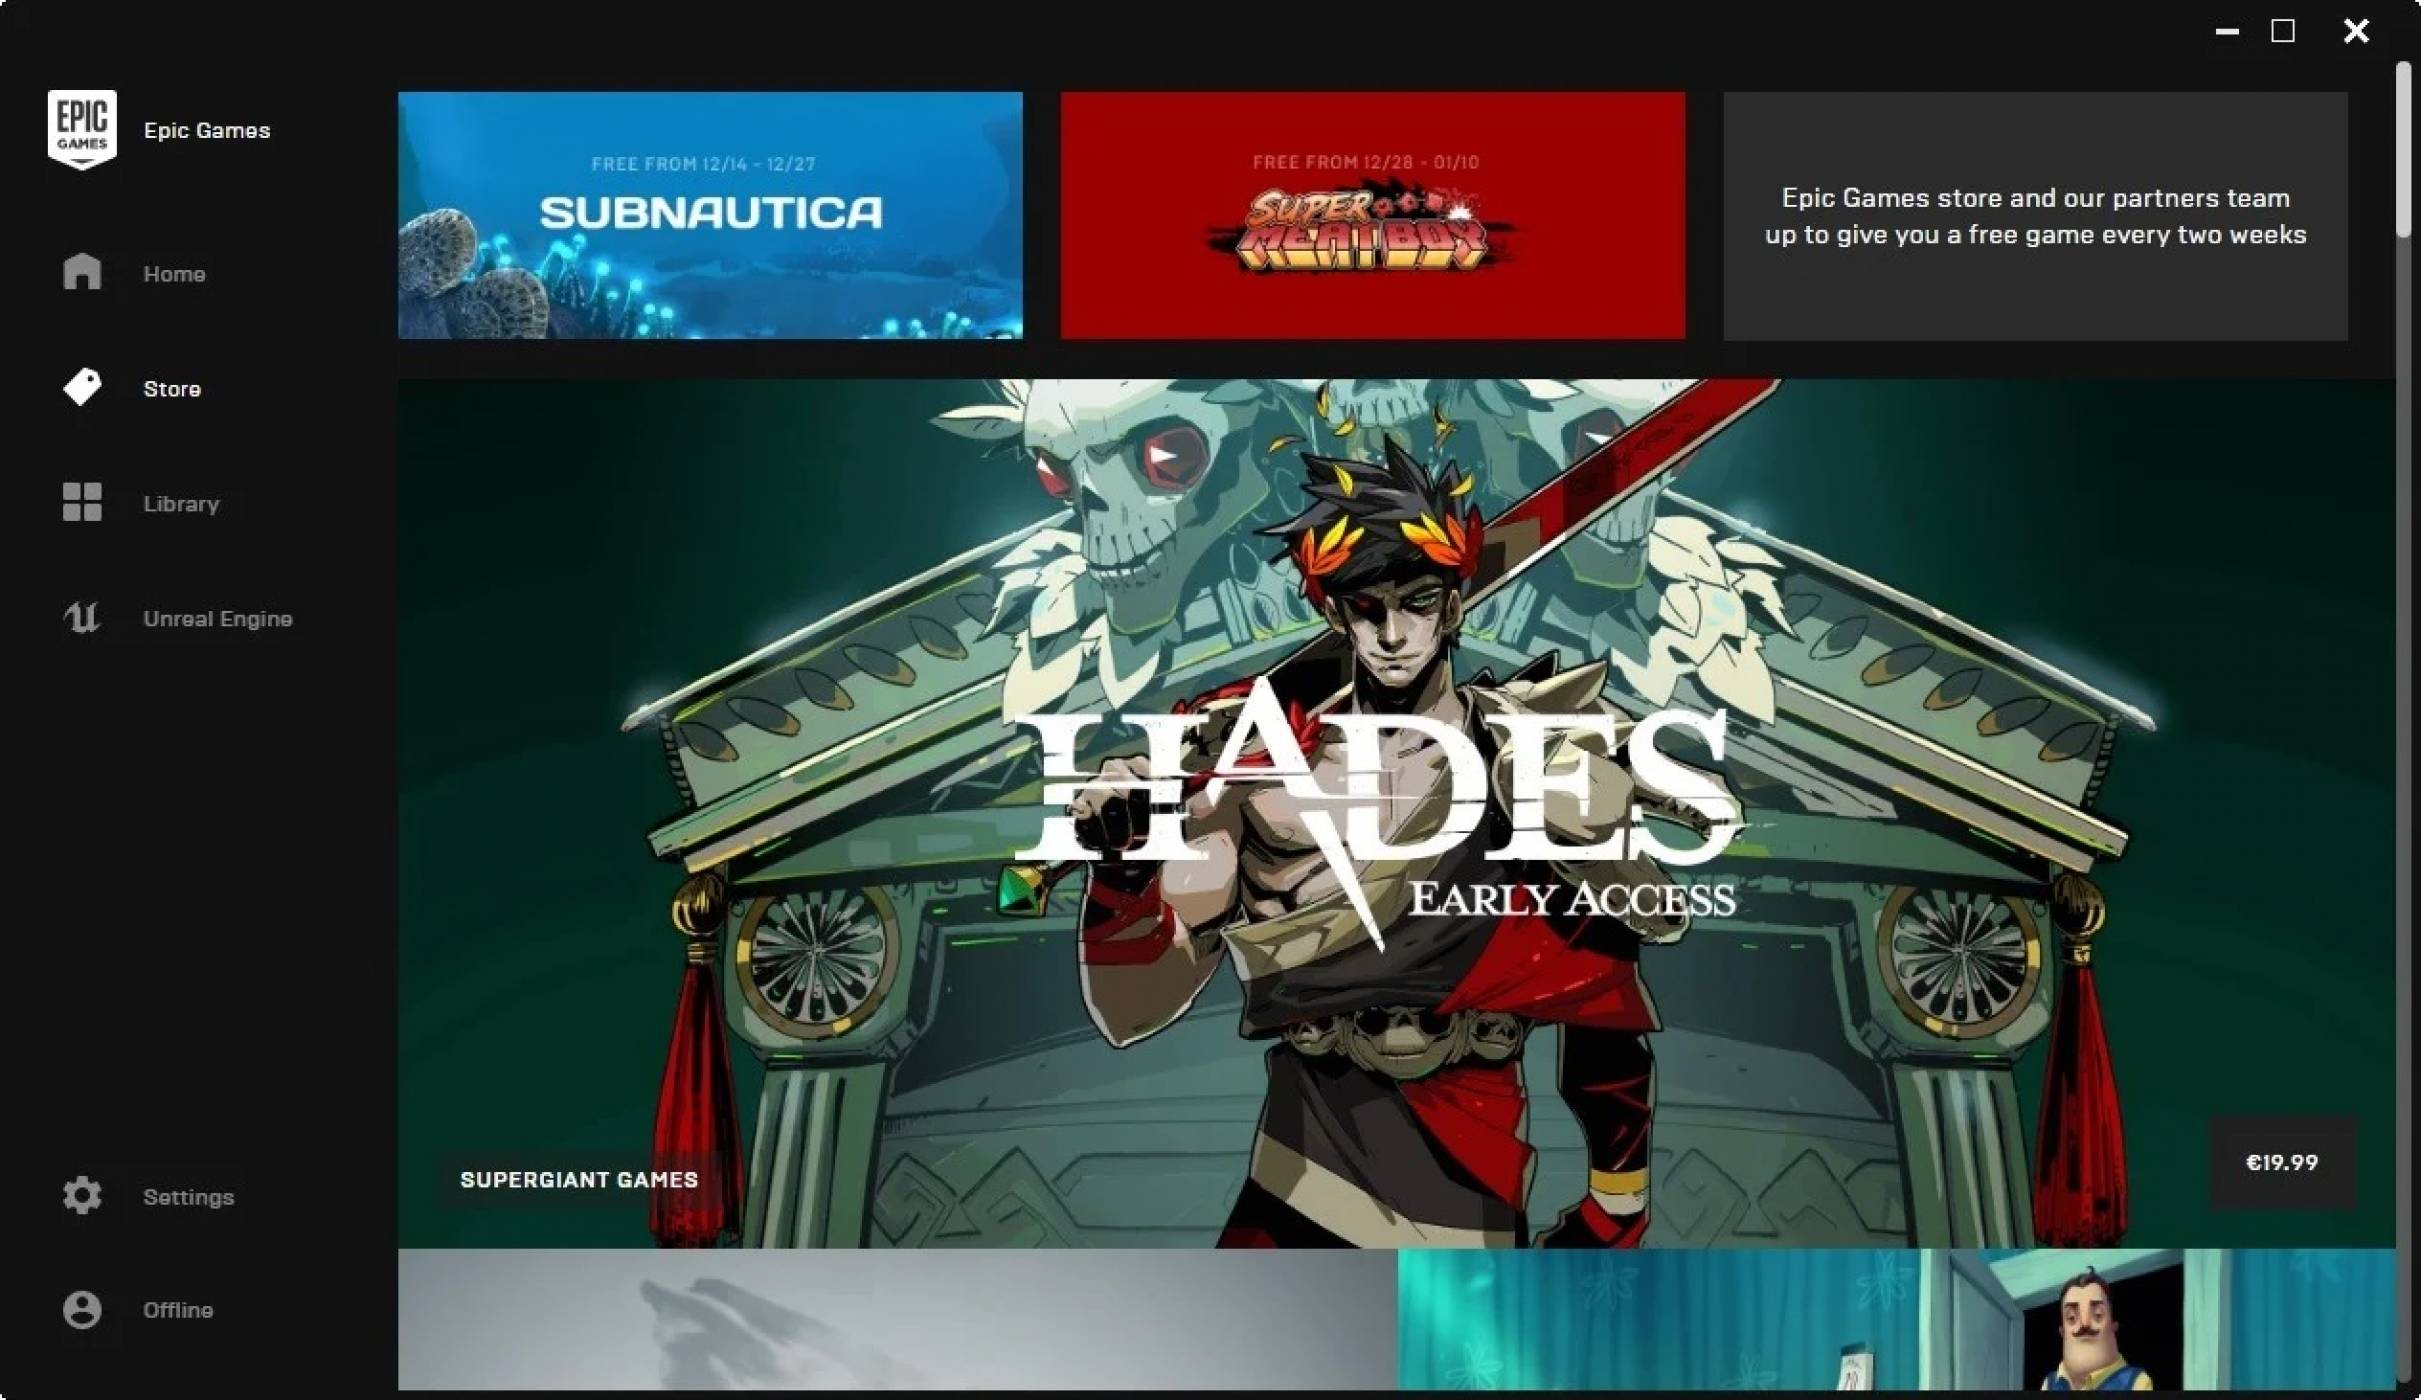Image resolution: width=2421 pixels, height=1400 pixels.
Task: Click the Epic Games shield logo
Action: tap(82, 130)
